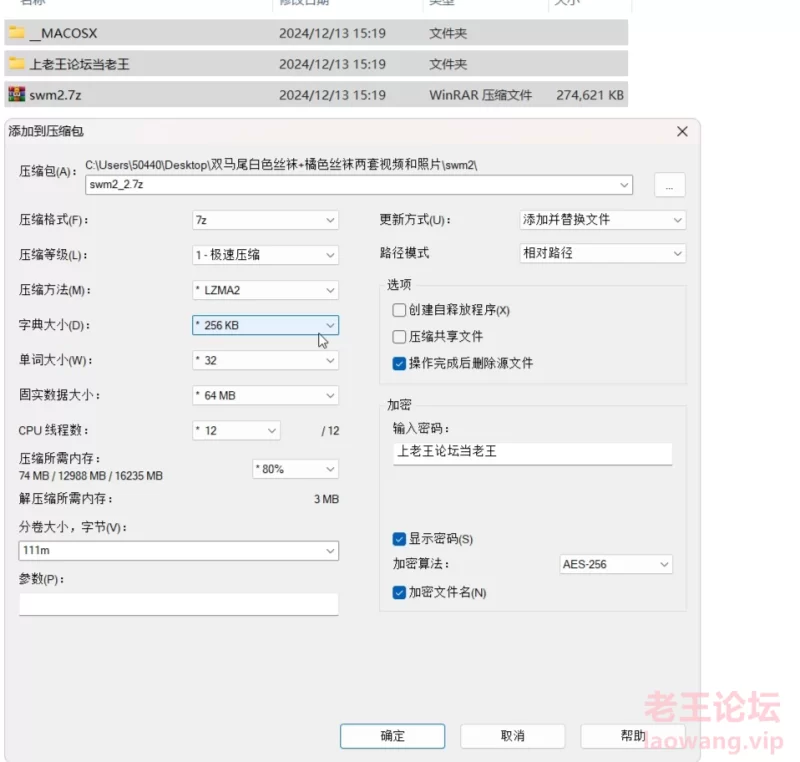This screenshot has width=800, height=762.
Task: Click the 取消 button
Action: pos(512,736)
